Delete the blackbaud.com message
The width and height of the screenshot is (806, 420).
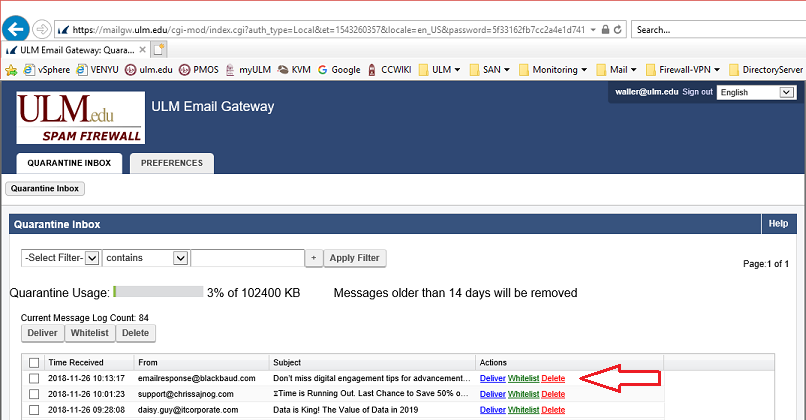553,378
